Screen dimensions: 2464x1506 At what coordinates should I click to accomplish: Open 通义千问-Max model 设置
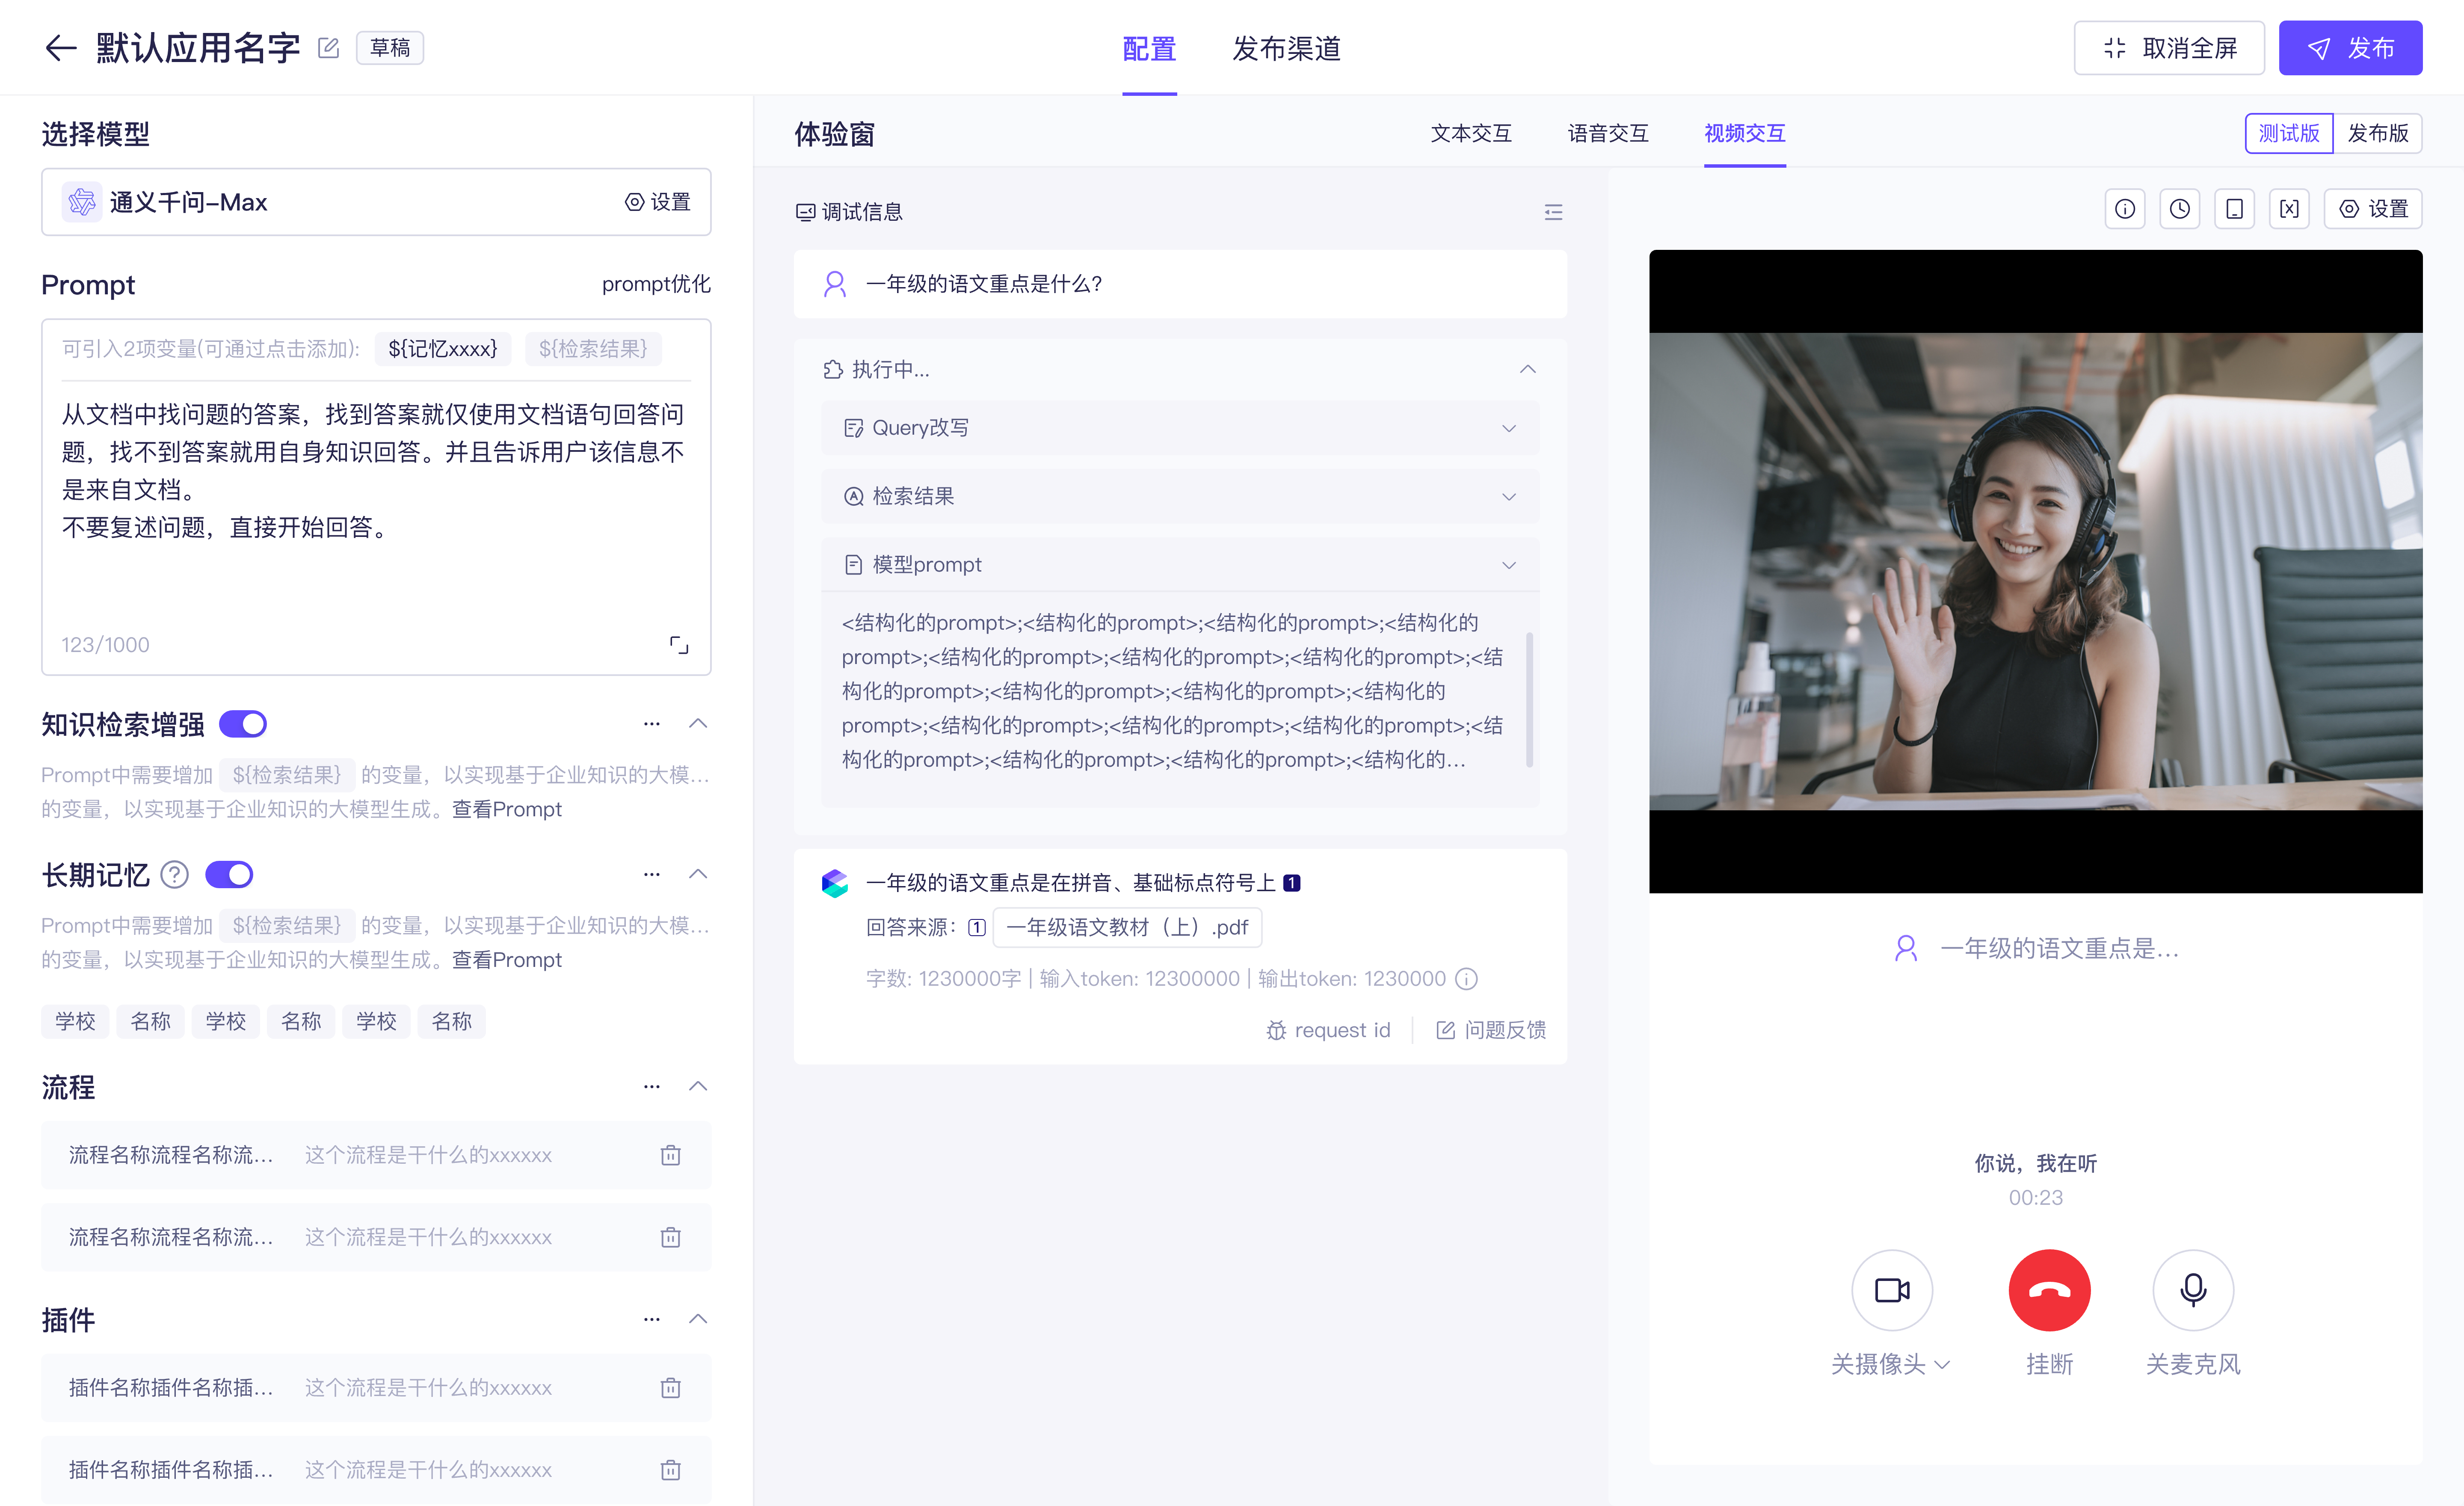tap(657, 202)
